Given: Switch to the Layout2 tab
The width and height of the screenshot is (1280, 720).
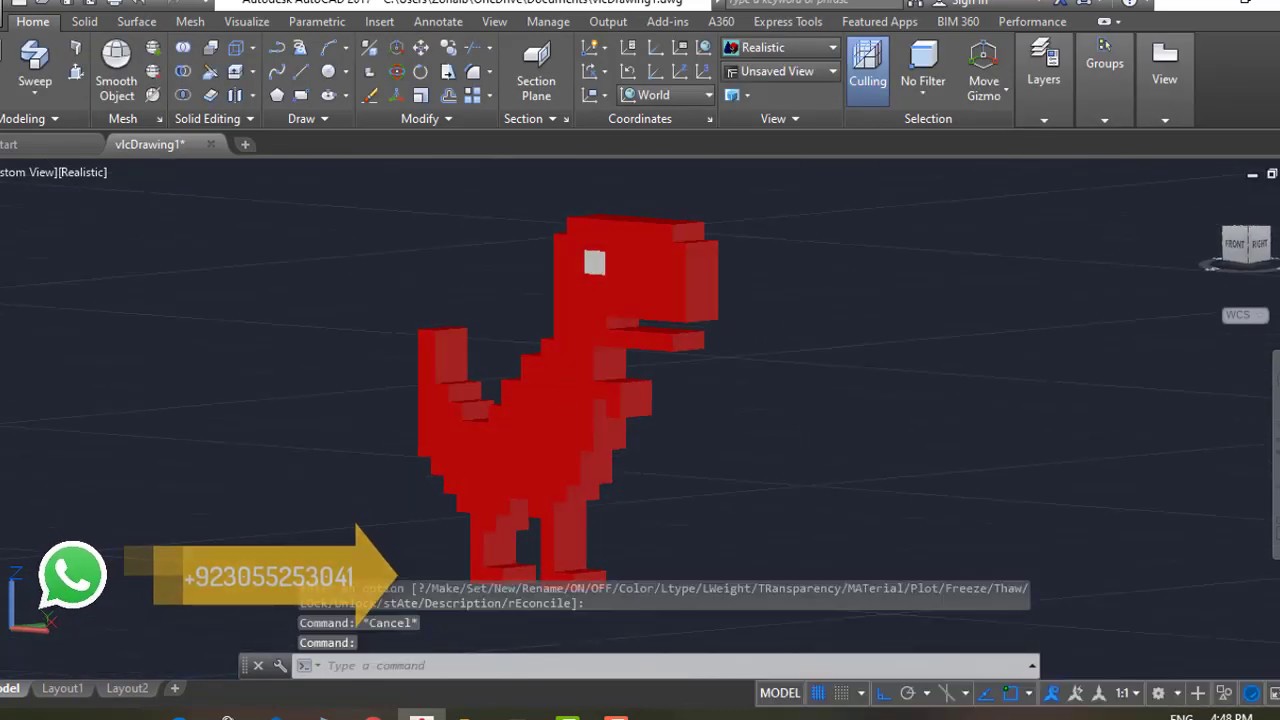Looking at the screenshot, I should [127, 688].
